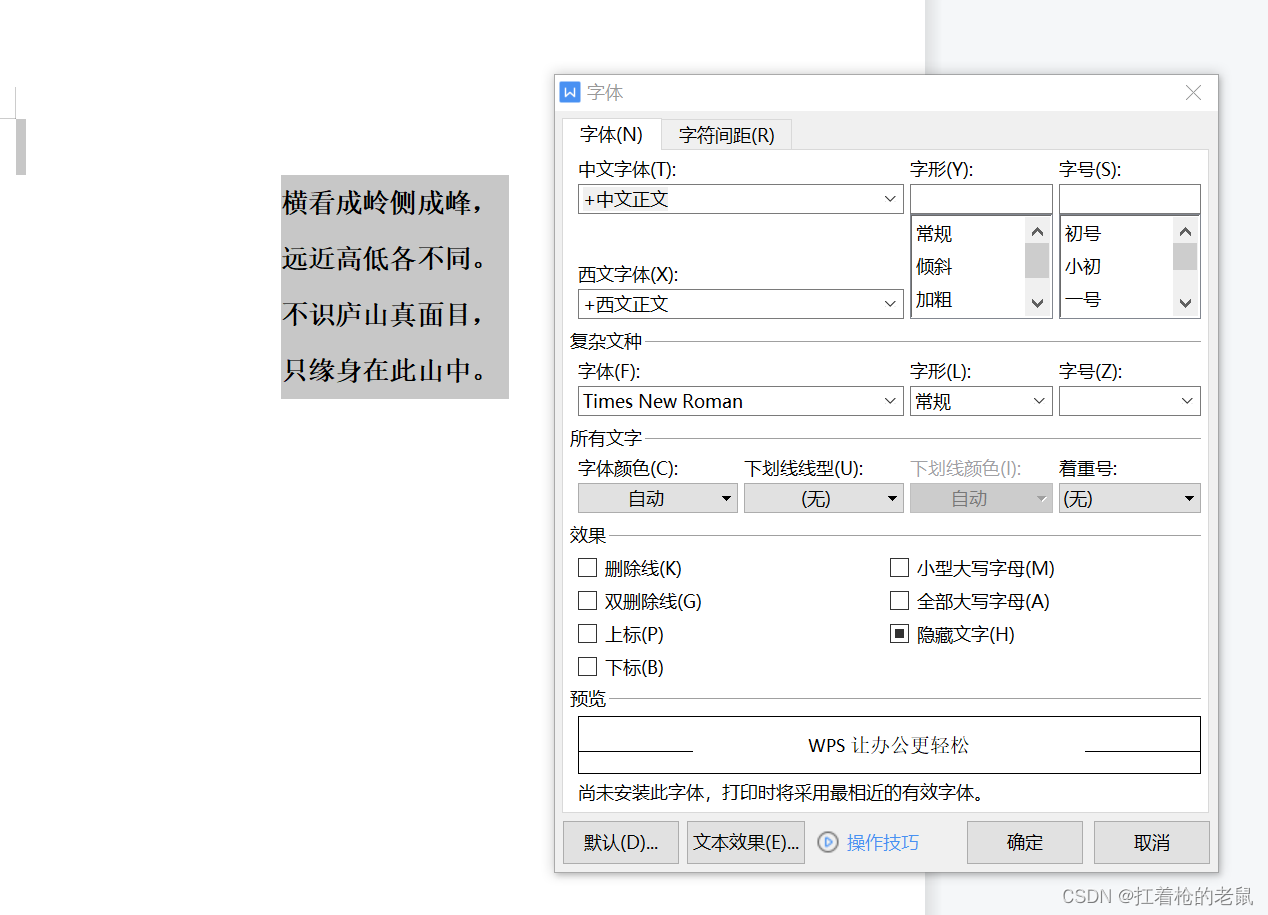Uncheck the 隐藏文字 hidden text option

click(x=899, y=633)
